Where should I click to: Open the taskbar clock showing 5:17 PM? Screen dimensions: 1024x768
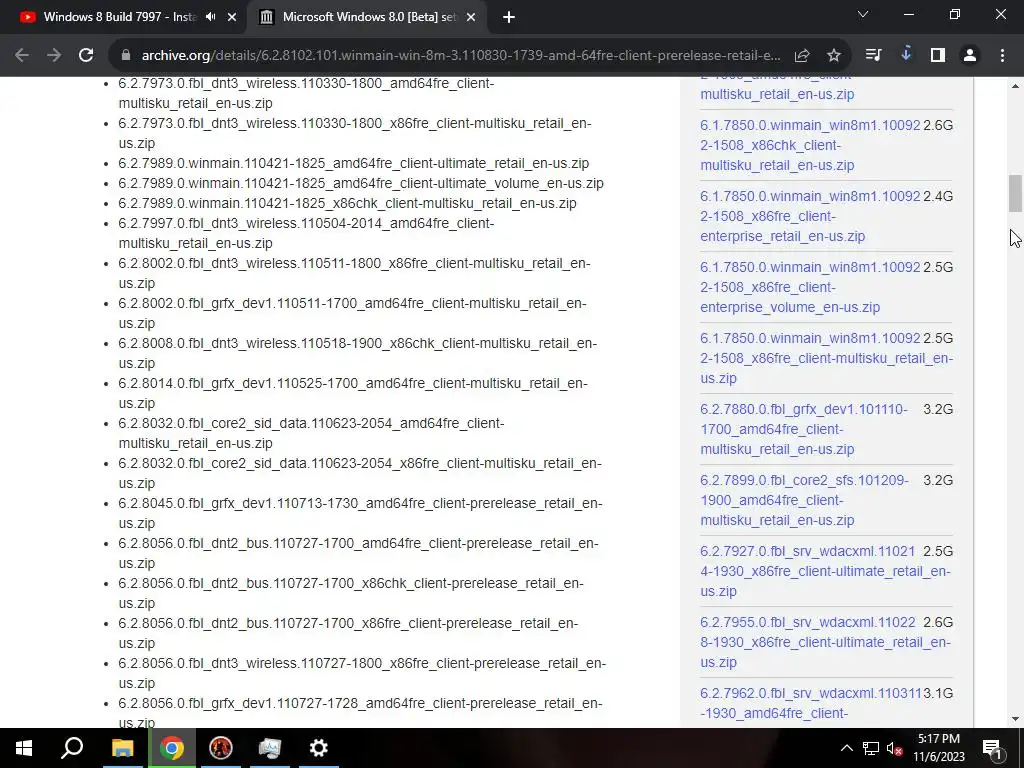[x=938, y=748]
